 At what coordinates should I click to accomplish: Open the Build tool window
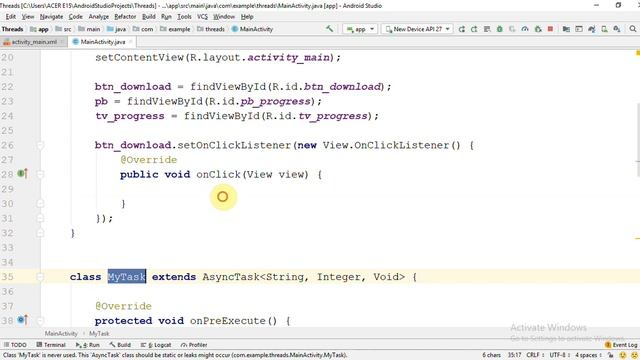[x=120, y=345]
